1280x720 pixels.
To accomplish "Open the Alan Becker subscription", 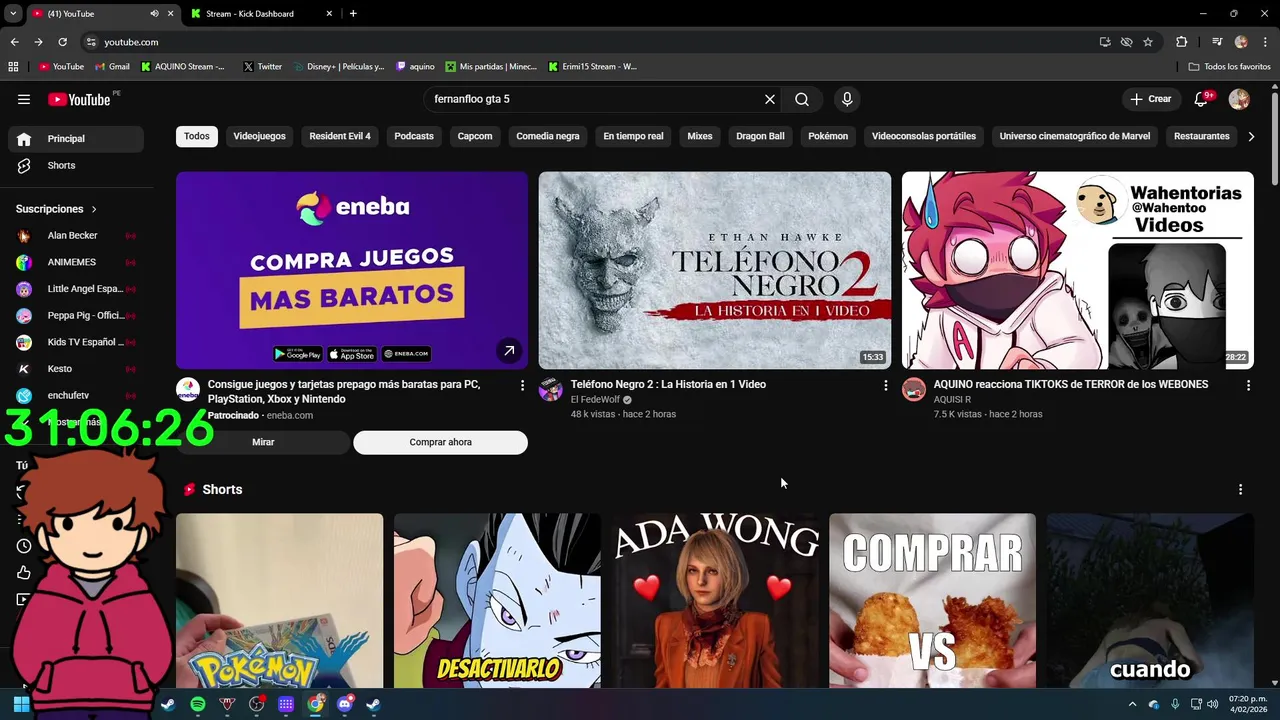I will (76, 236).
